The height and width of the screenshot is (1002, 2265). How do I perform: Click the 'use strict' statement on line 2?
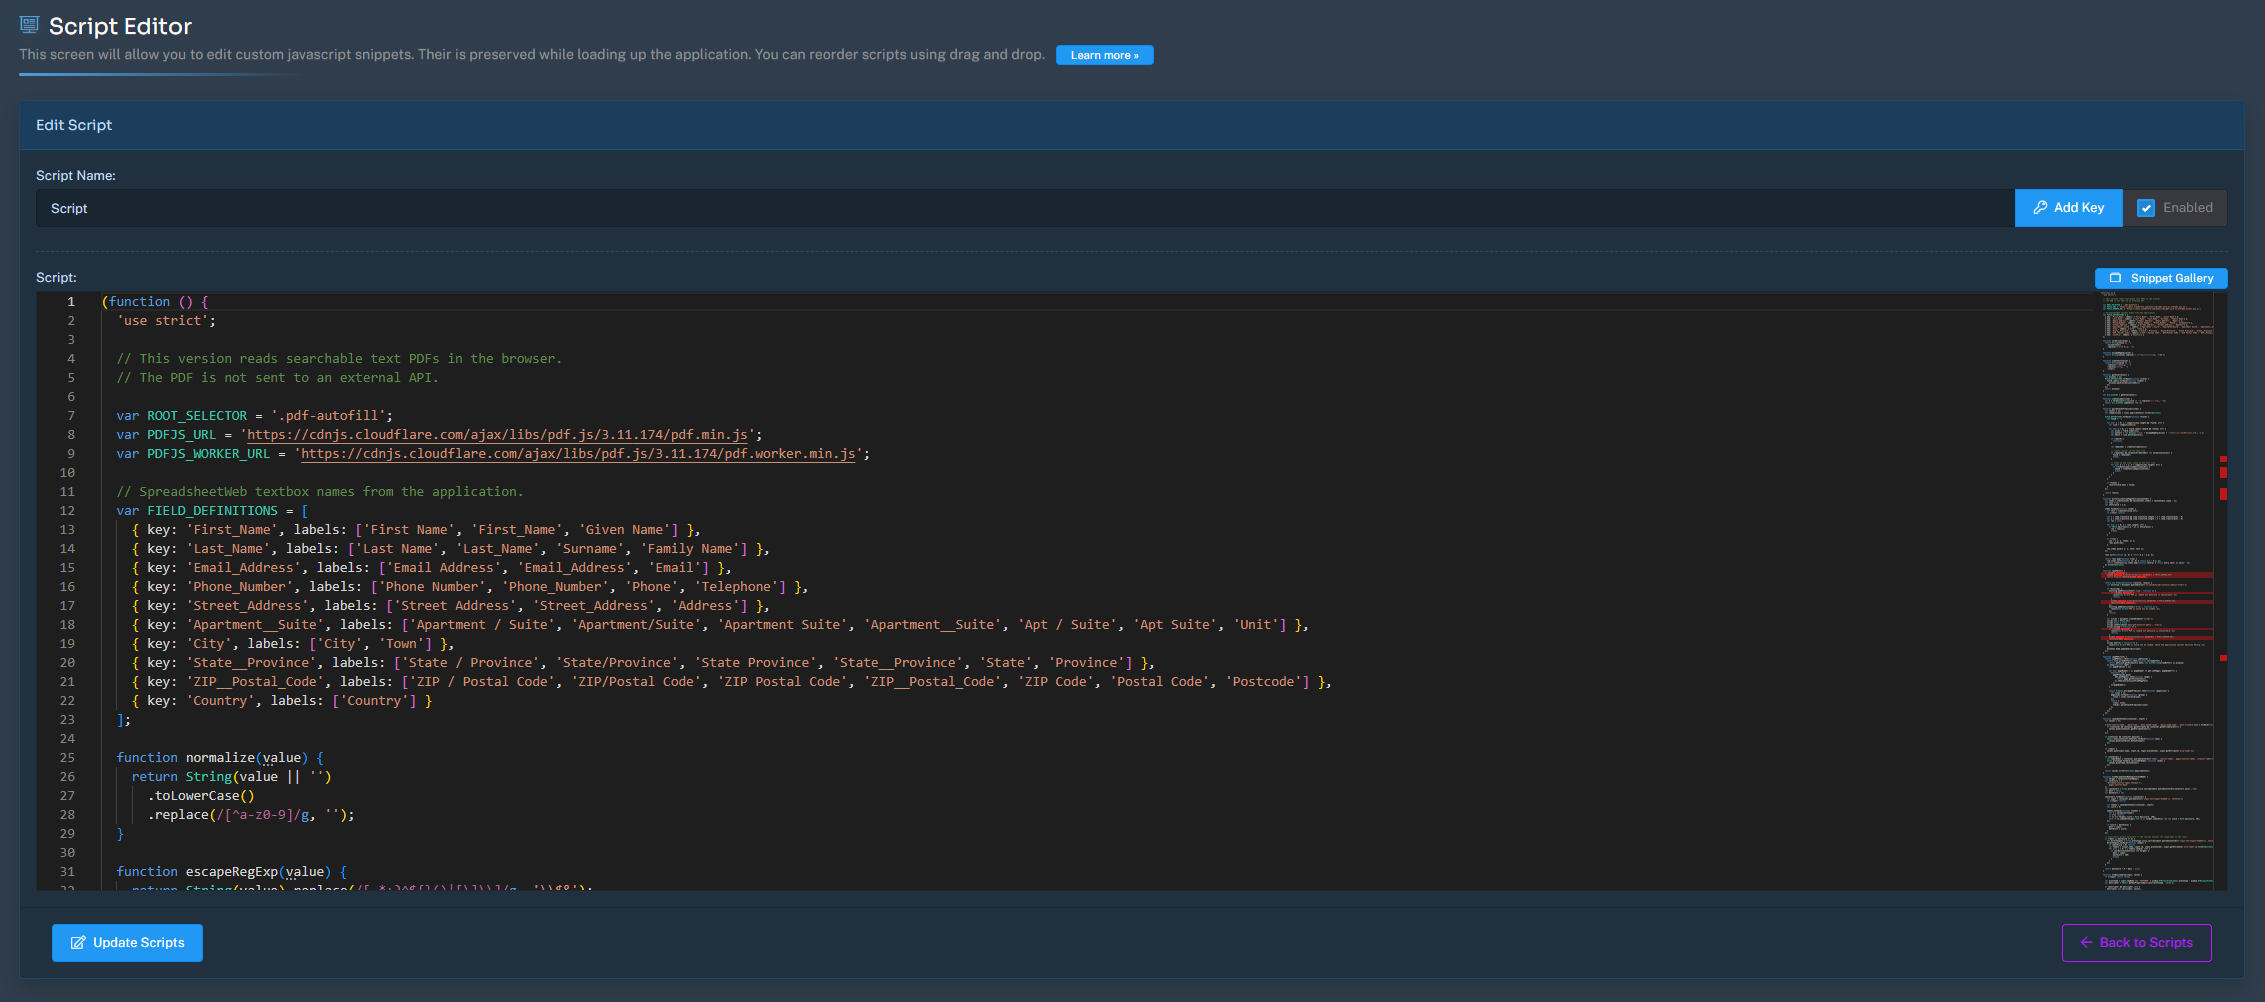[x=166, y=321]
